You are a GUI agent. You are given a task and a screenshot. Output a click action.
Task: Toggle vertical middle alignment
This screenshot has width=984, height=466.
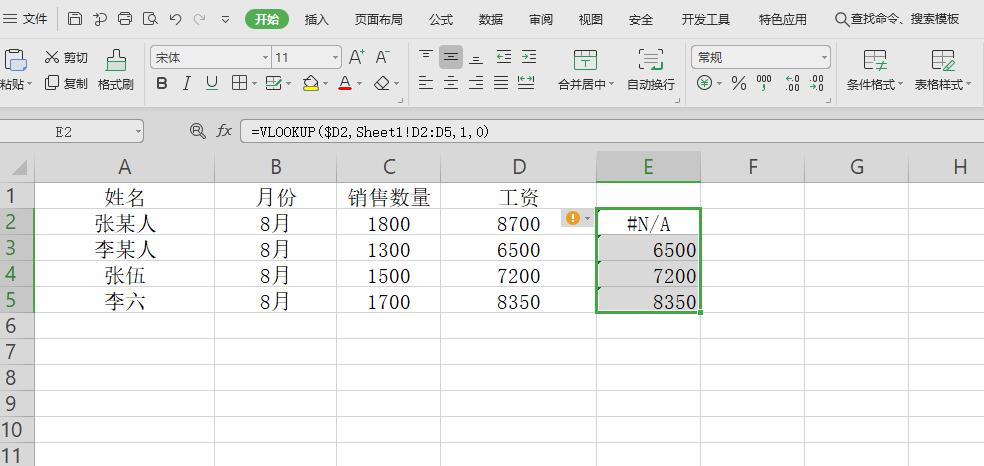pyautogui.click(x=451, y=58)
